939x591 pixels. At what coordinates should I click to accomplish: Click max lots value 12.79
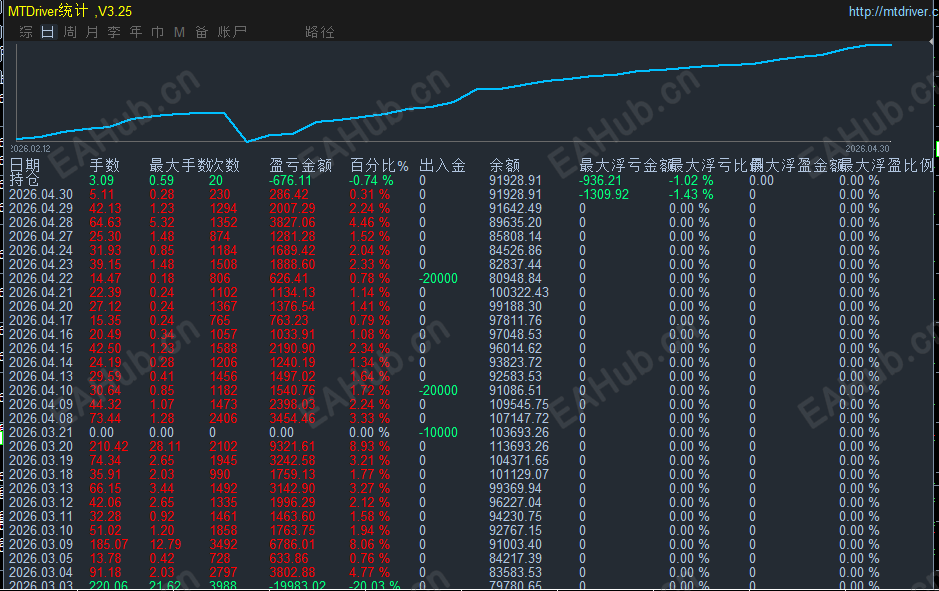coord(165,544)
